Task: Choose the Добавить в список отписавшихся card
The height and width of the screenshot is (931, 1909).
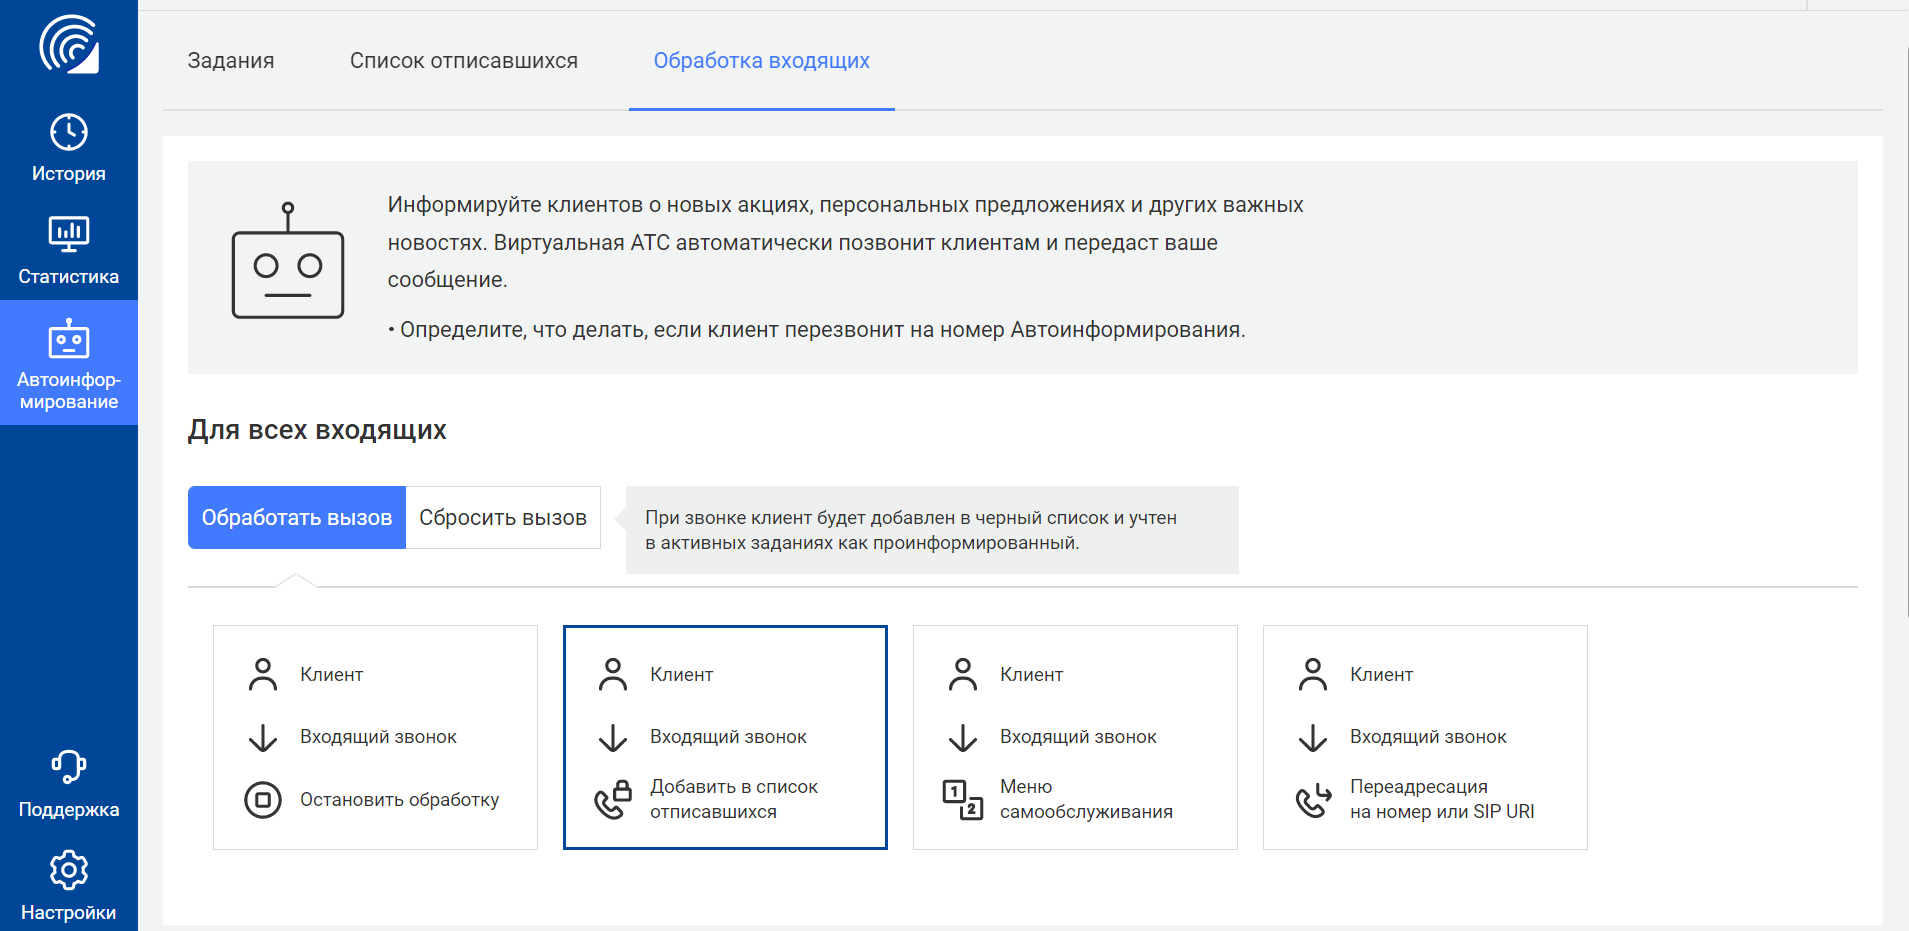Action: 725,738
